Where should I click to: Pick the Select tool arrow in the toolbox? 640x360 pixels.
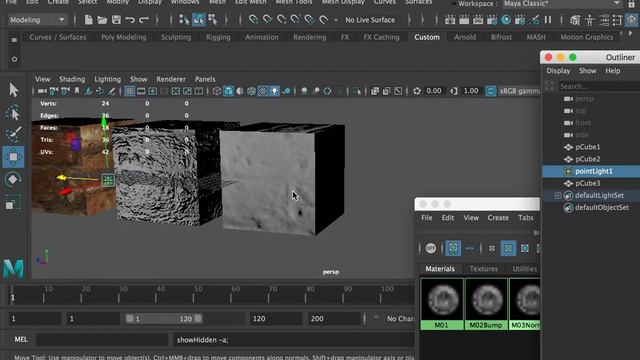13,90
